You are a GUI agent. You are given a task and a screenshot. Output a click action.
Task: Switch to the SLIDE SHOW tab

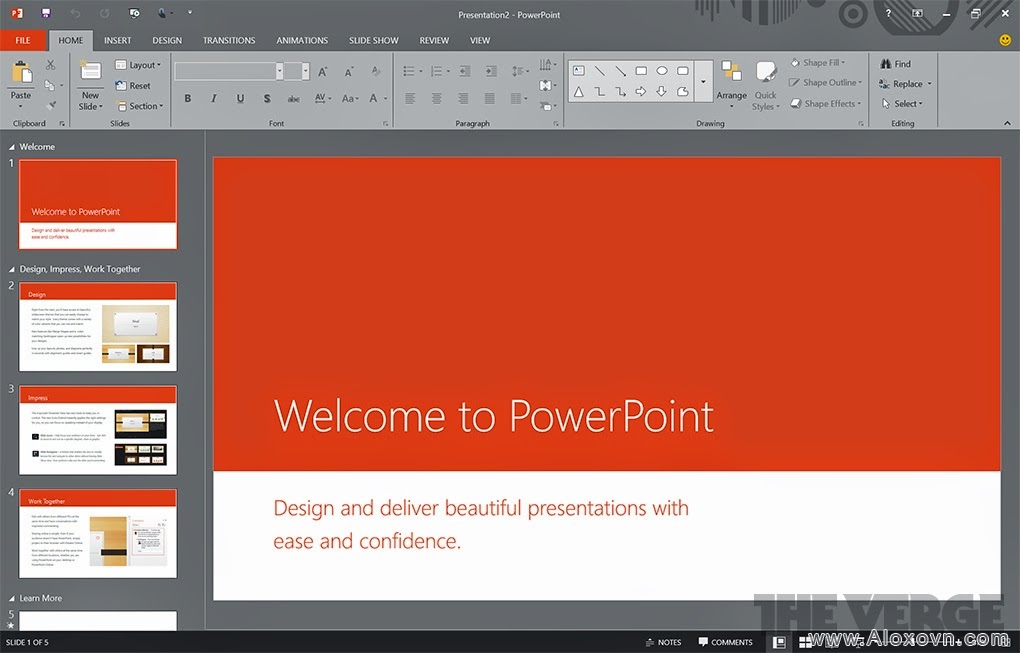373,40
